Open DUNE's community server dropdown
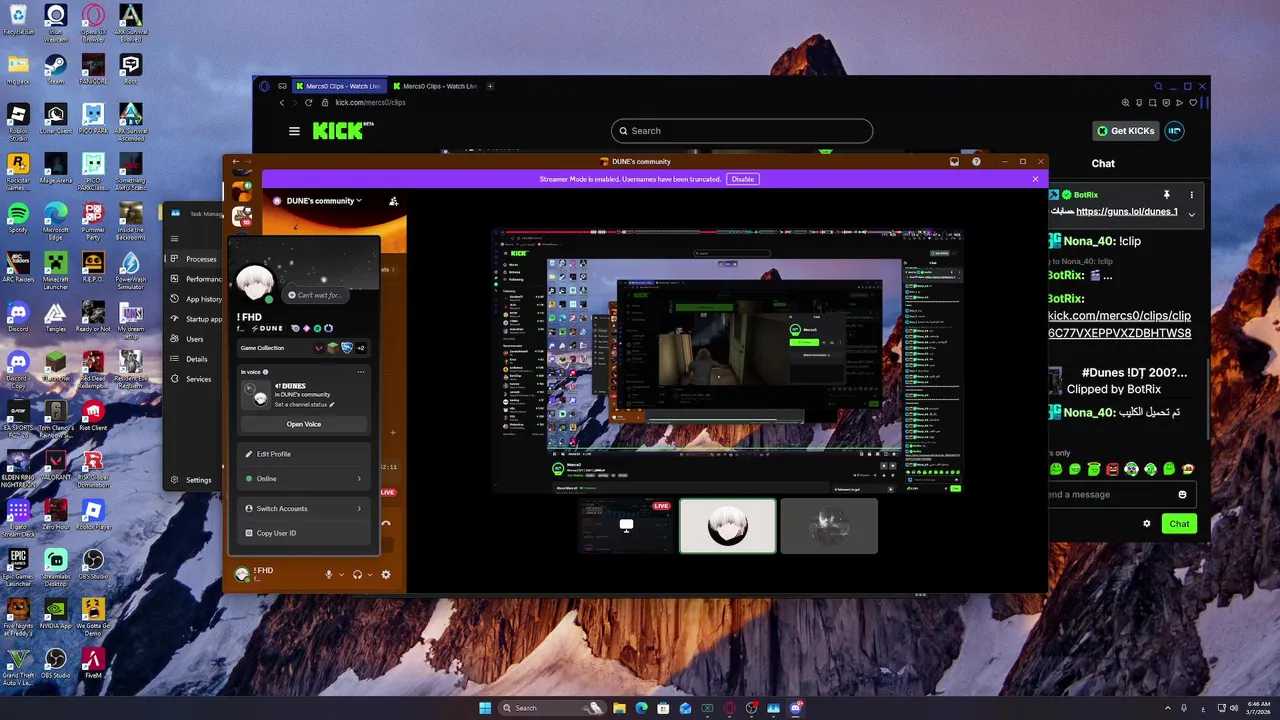Viewport: 1280px width, 720px height. [x=324, y=201]
